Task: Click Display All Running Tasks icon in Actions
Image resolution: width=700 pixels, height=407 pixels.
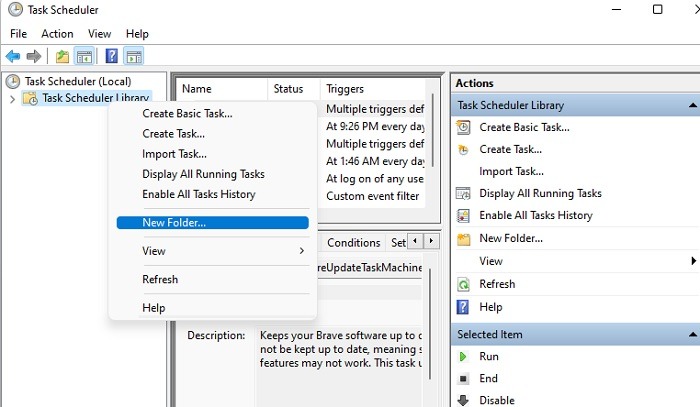Action: 463,193
